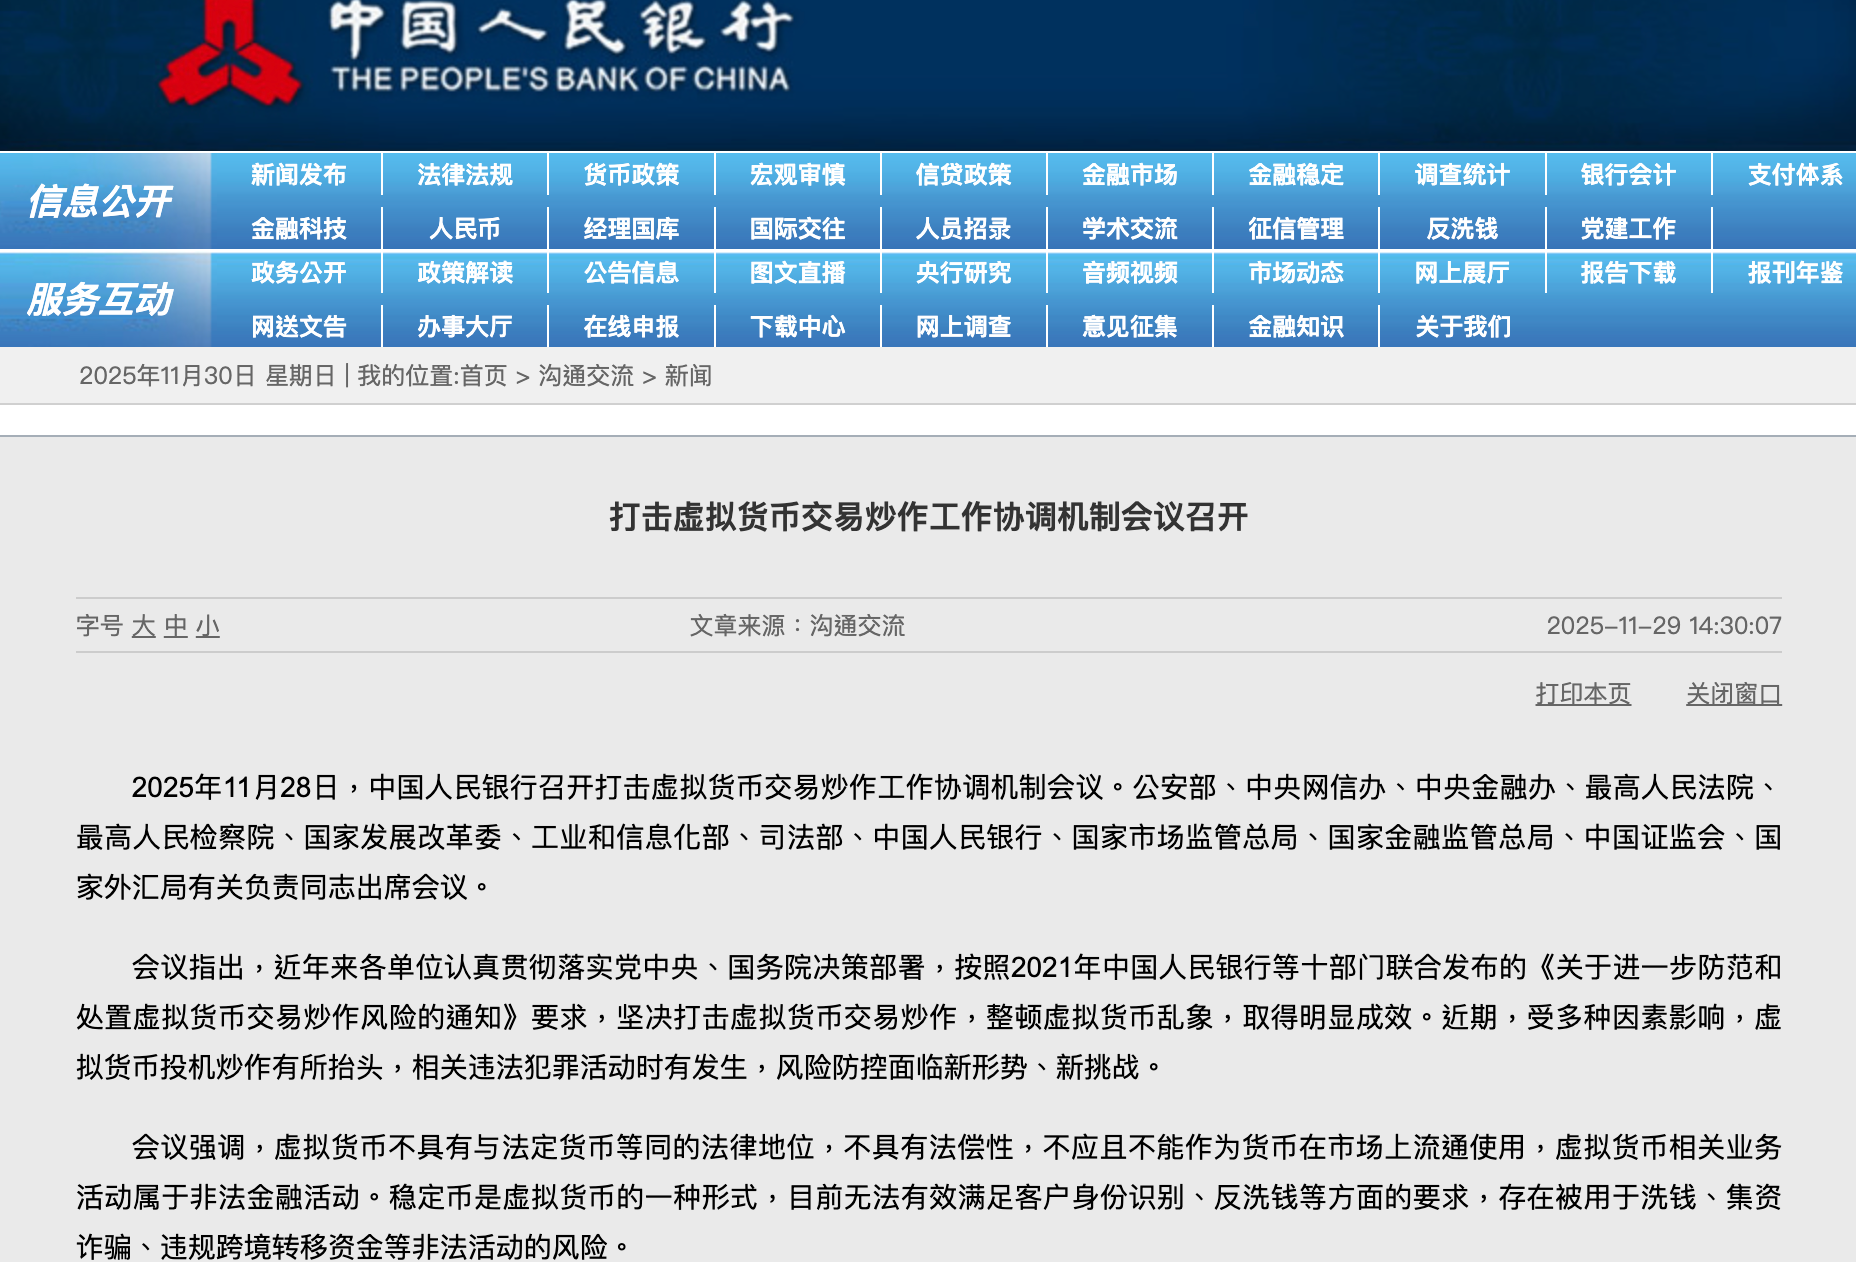Open 市场动态 menu entry
This screenshot has height=1262, width=1856.
pyautogui.click(x=1296, y=273)
